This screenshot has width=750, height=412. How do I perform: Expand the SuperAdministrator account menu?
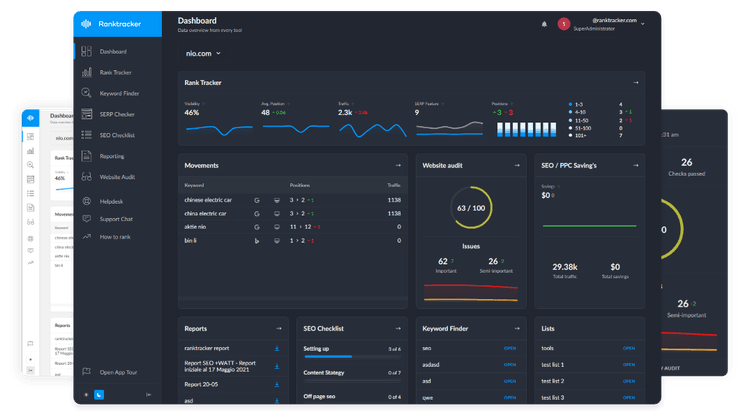(x=642, y=23)
